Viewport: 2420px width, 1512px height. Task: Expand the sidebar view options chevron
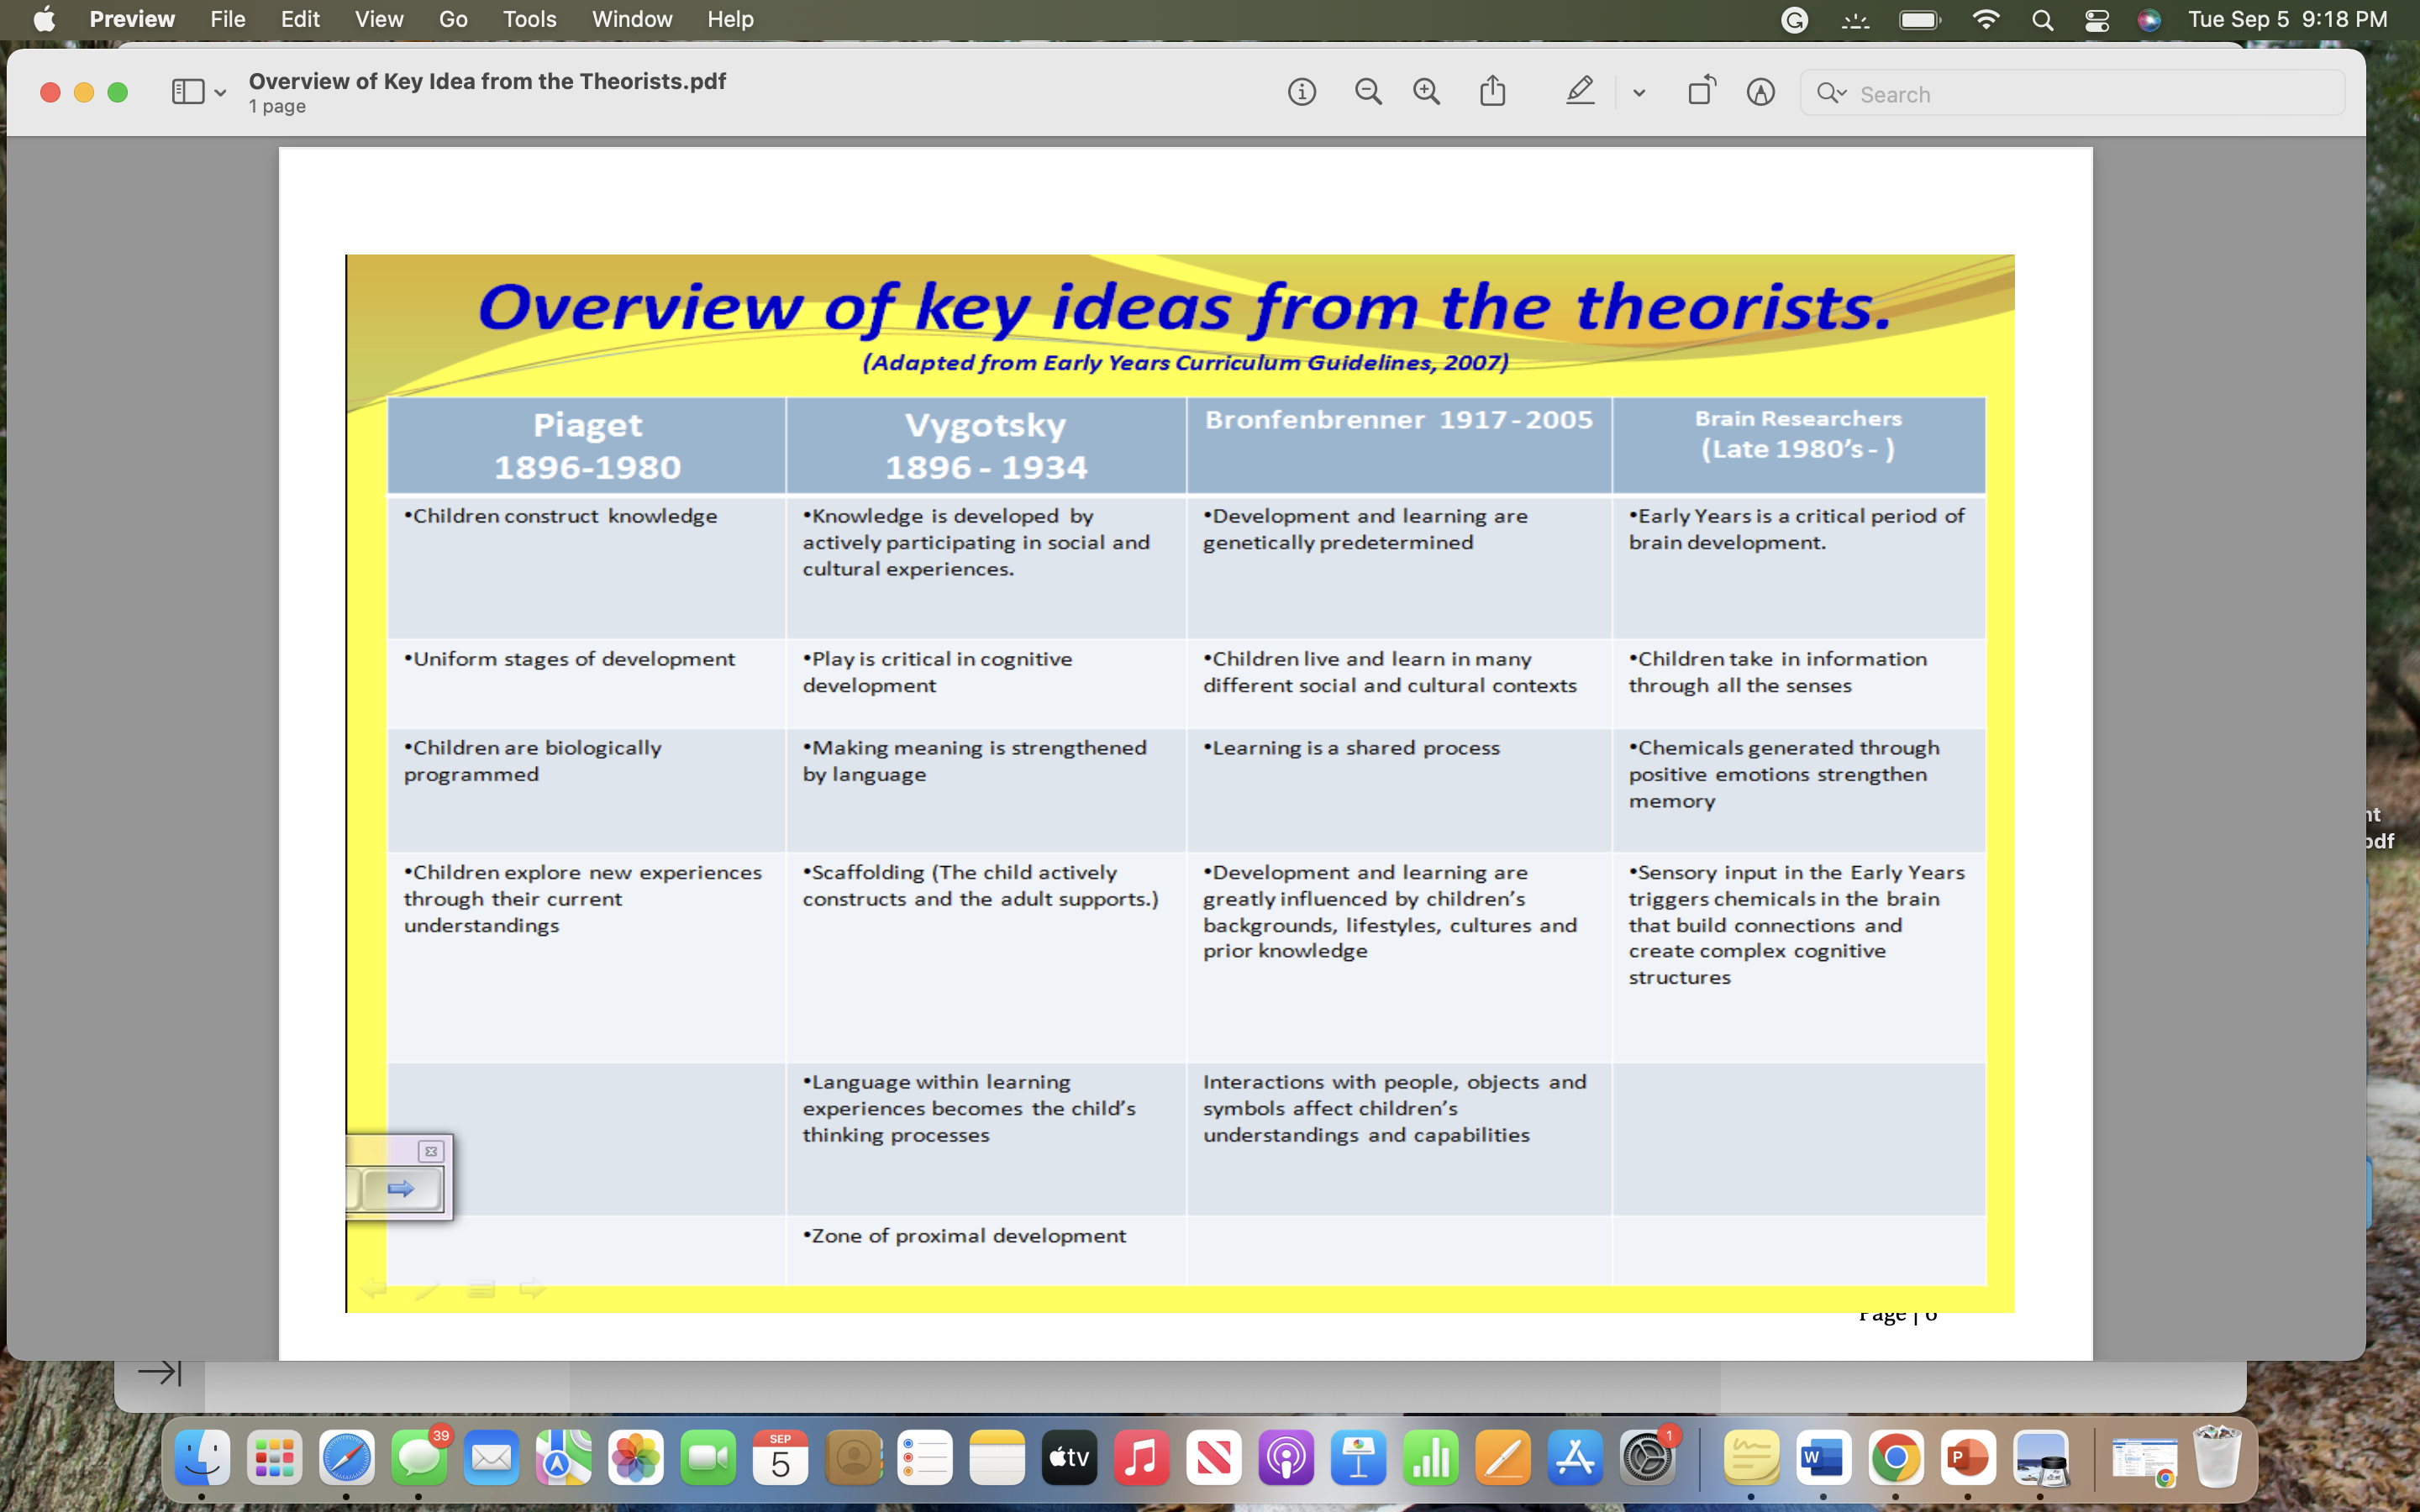click(220, 93)
